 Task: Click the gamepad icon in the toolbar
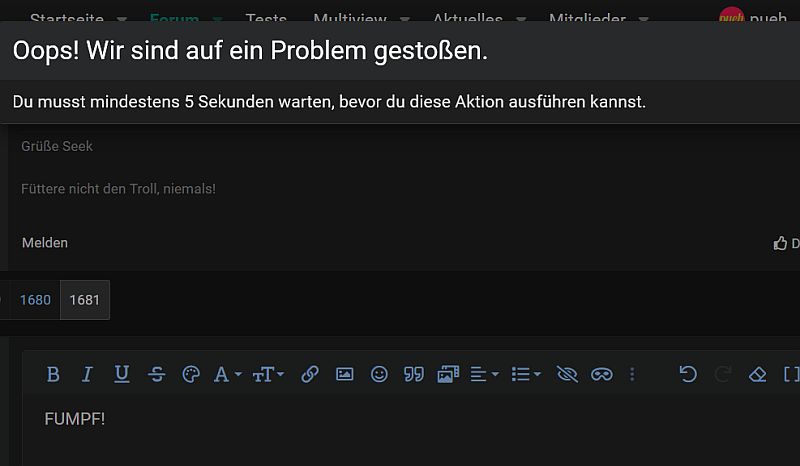(x=601, y=374)
